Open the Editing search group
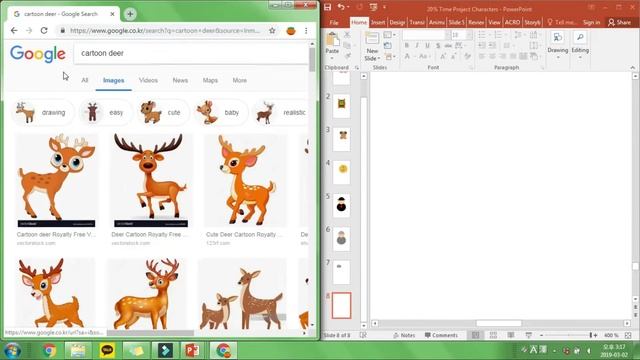Image resolution: width=640 pixels, height=360 pixels. pyautogui.click(x=580, y=45)
